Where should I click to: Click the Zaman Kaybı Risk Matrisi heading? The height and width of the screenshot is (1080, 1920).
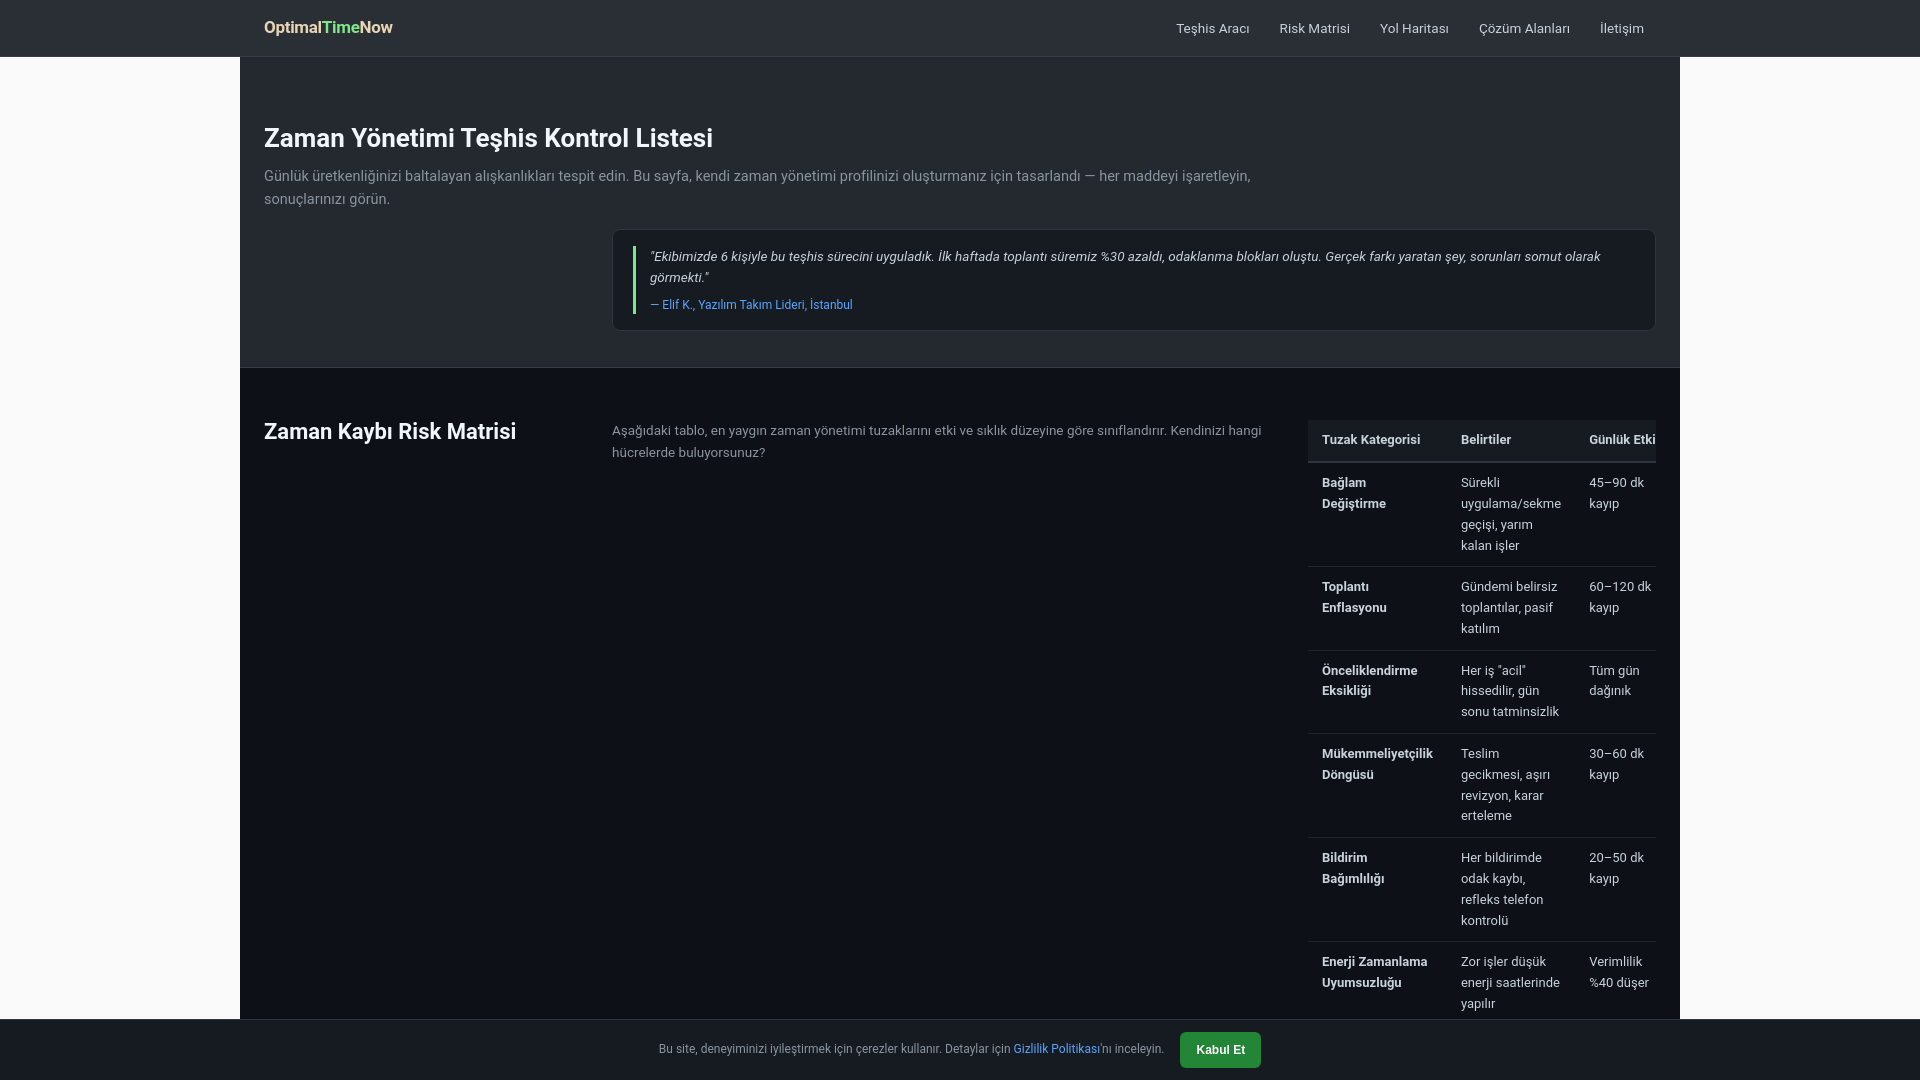click(390, 432)
